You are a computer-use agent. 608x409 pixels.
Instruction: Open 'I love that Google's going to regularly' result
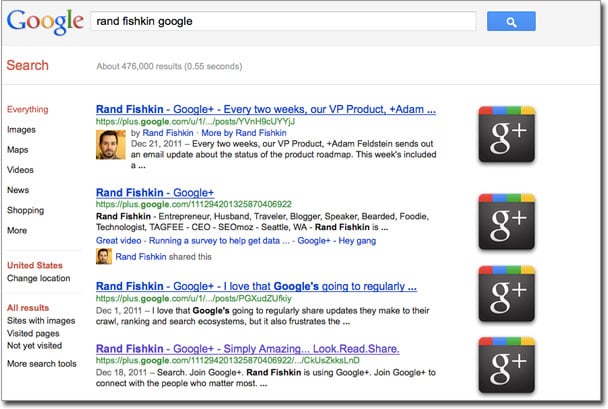coord(256,286)
